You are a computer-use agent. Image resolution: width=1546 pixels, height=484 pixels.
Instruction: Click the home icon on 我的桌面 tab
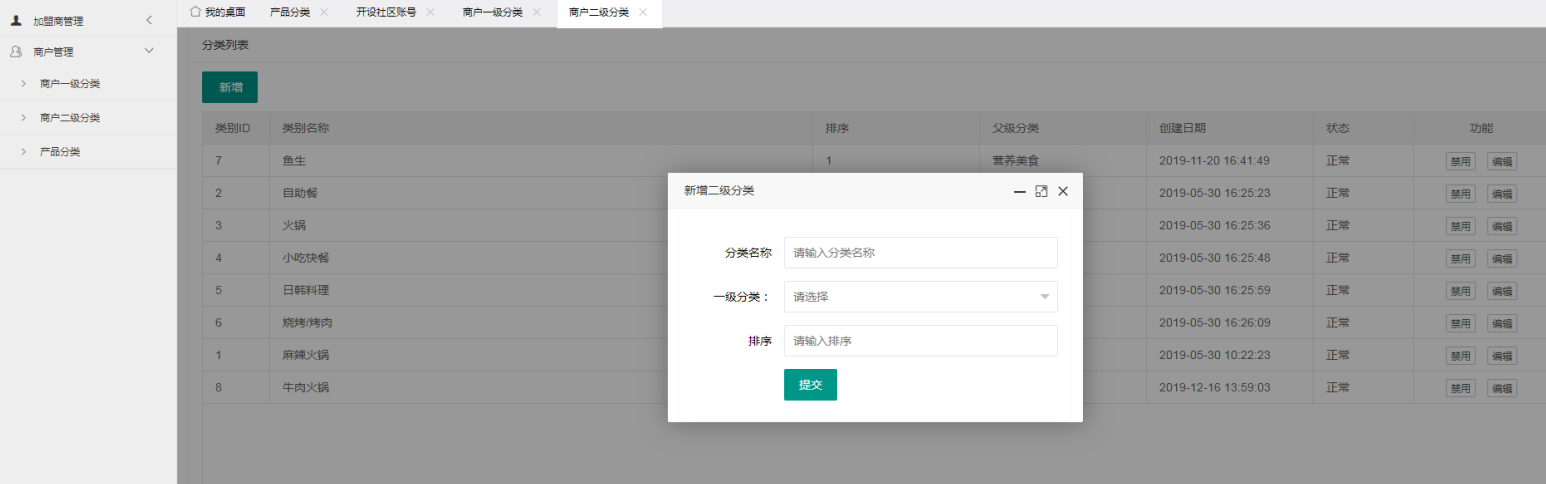pyautogui.click(x=195, y=12)
